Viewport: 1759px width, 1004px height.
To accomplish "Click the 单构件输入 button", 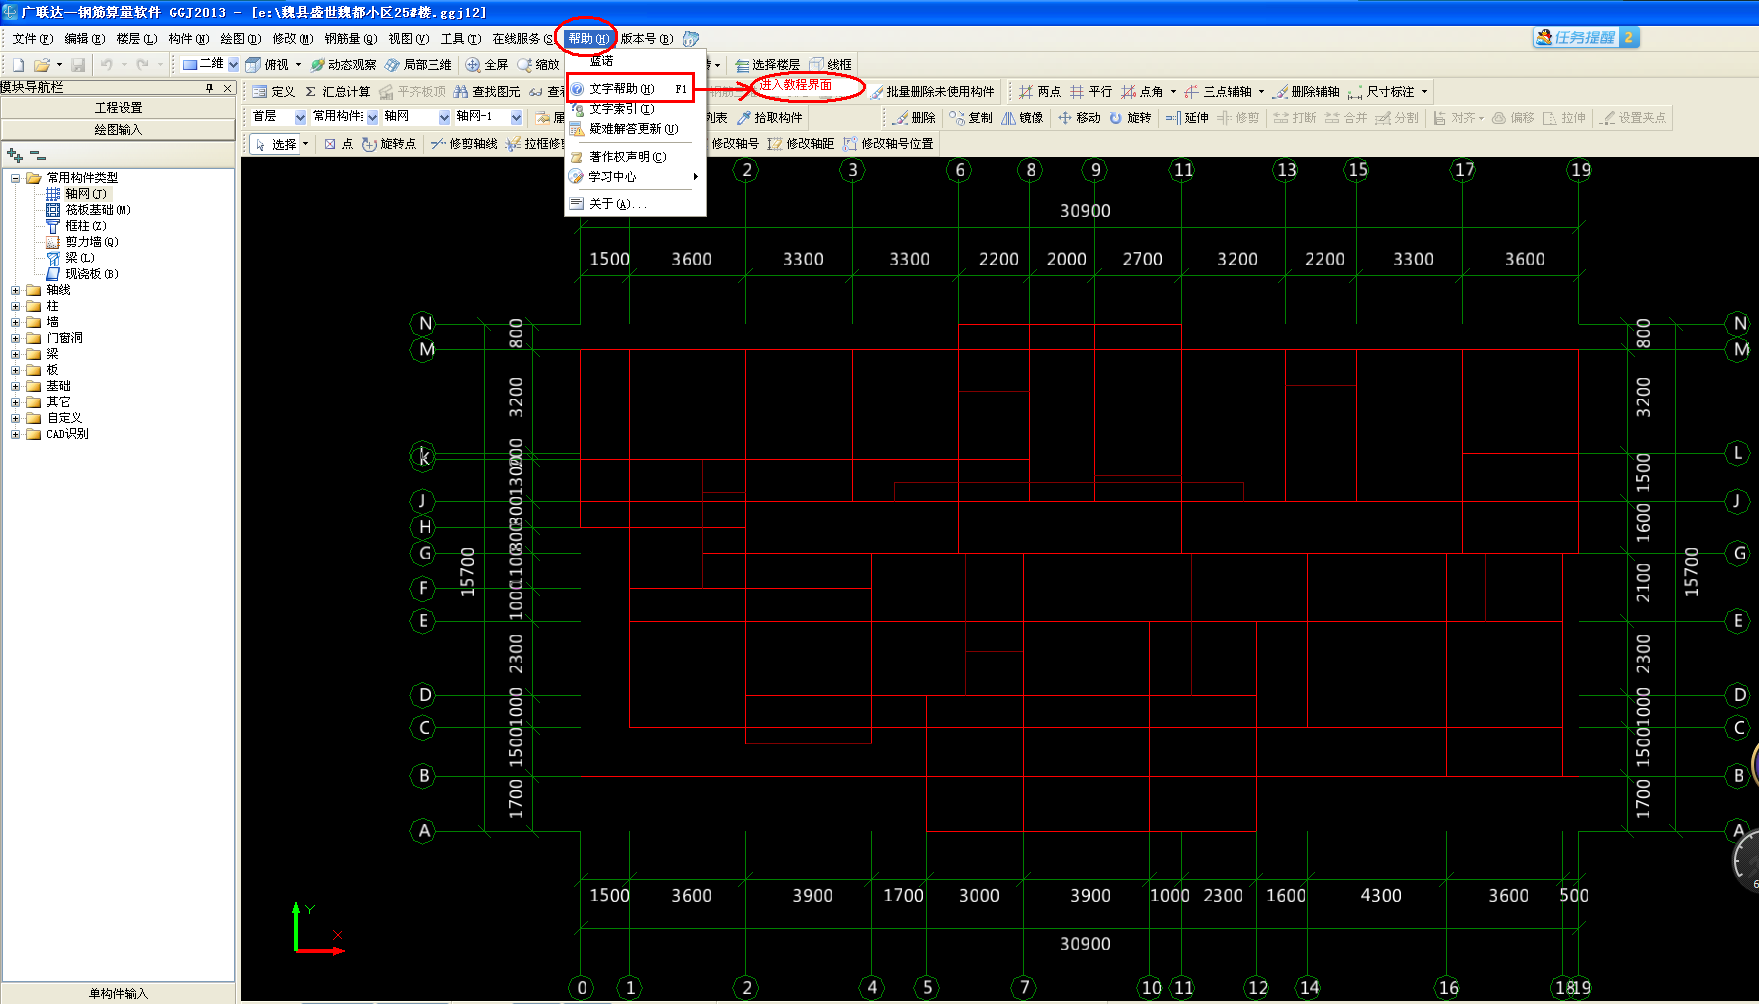I will coord(118,993).
